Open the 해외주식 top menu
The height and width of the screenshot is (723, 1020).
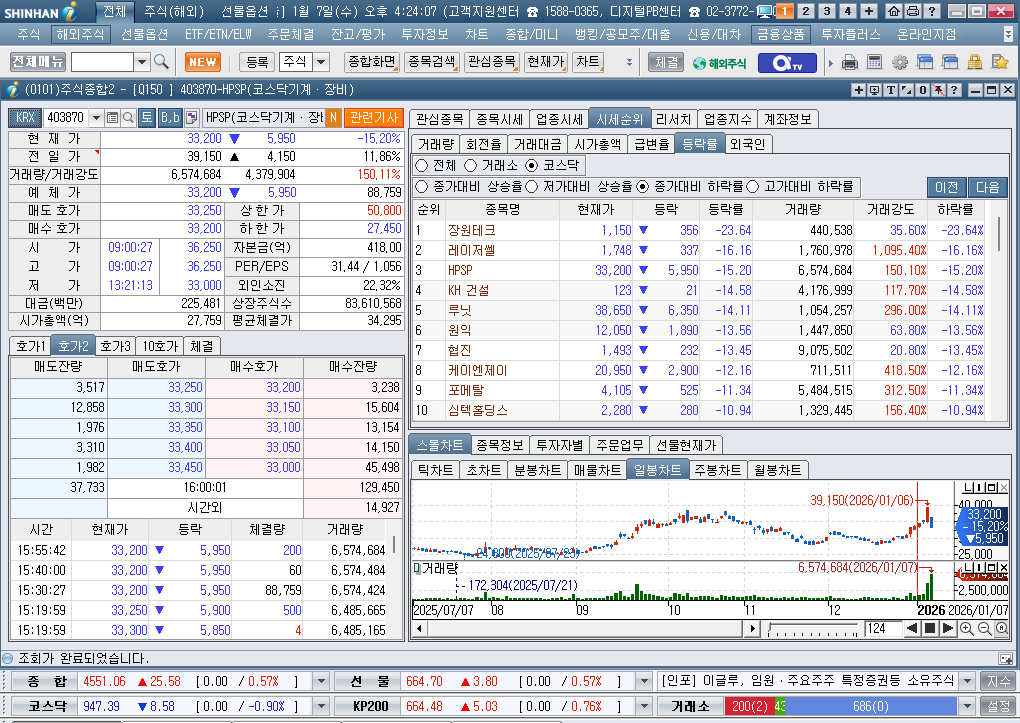pyautogui.click(x=79, y=34)
